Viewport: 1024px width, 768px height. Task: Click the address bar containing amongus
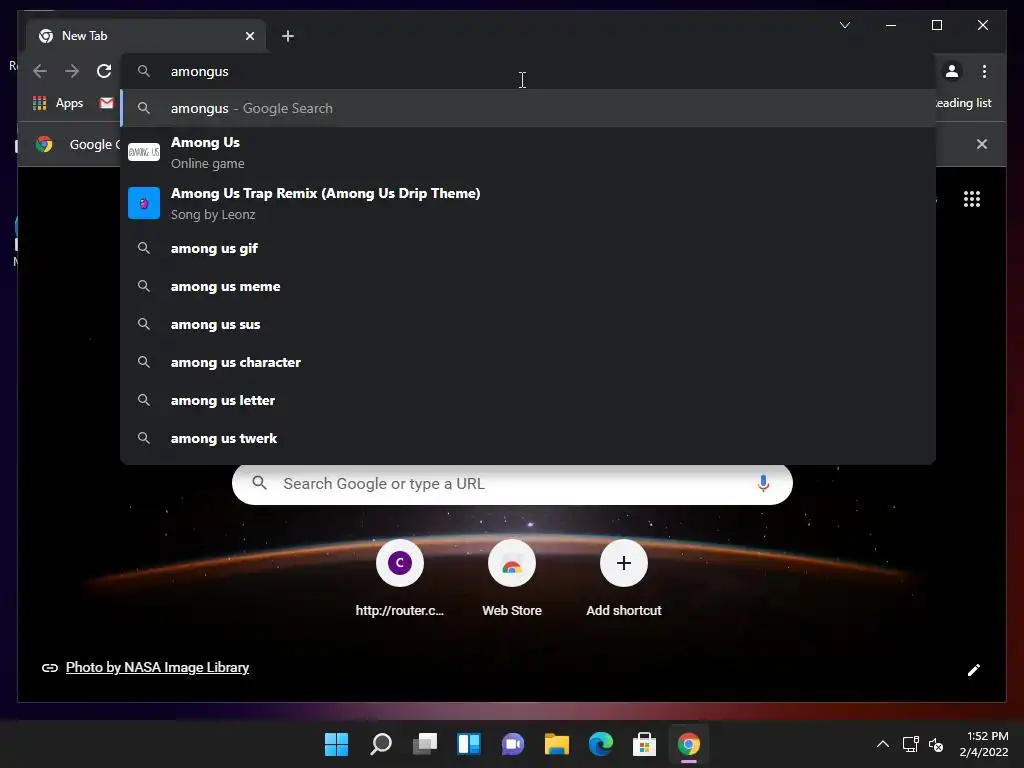point(528,71)
